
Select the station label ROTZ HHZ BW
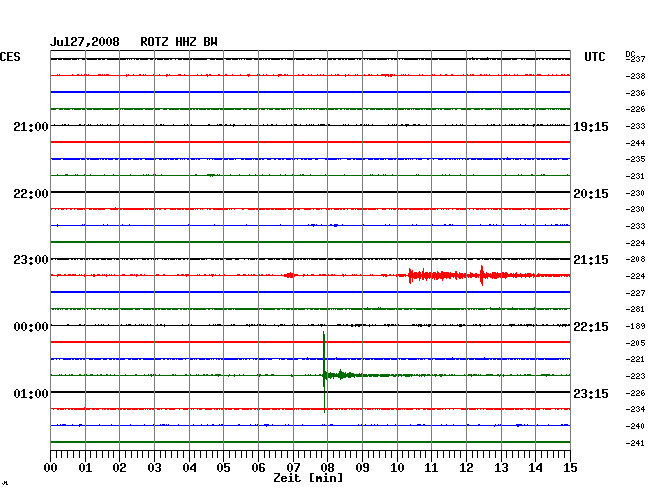pos(179,42)
